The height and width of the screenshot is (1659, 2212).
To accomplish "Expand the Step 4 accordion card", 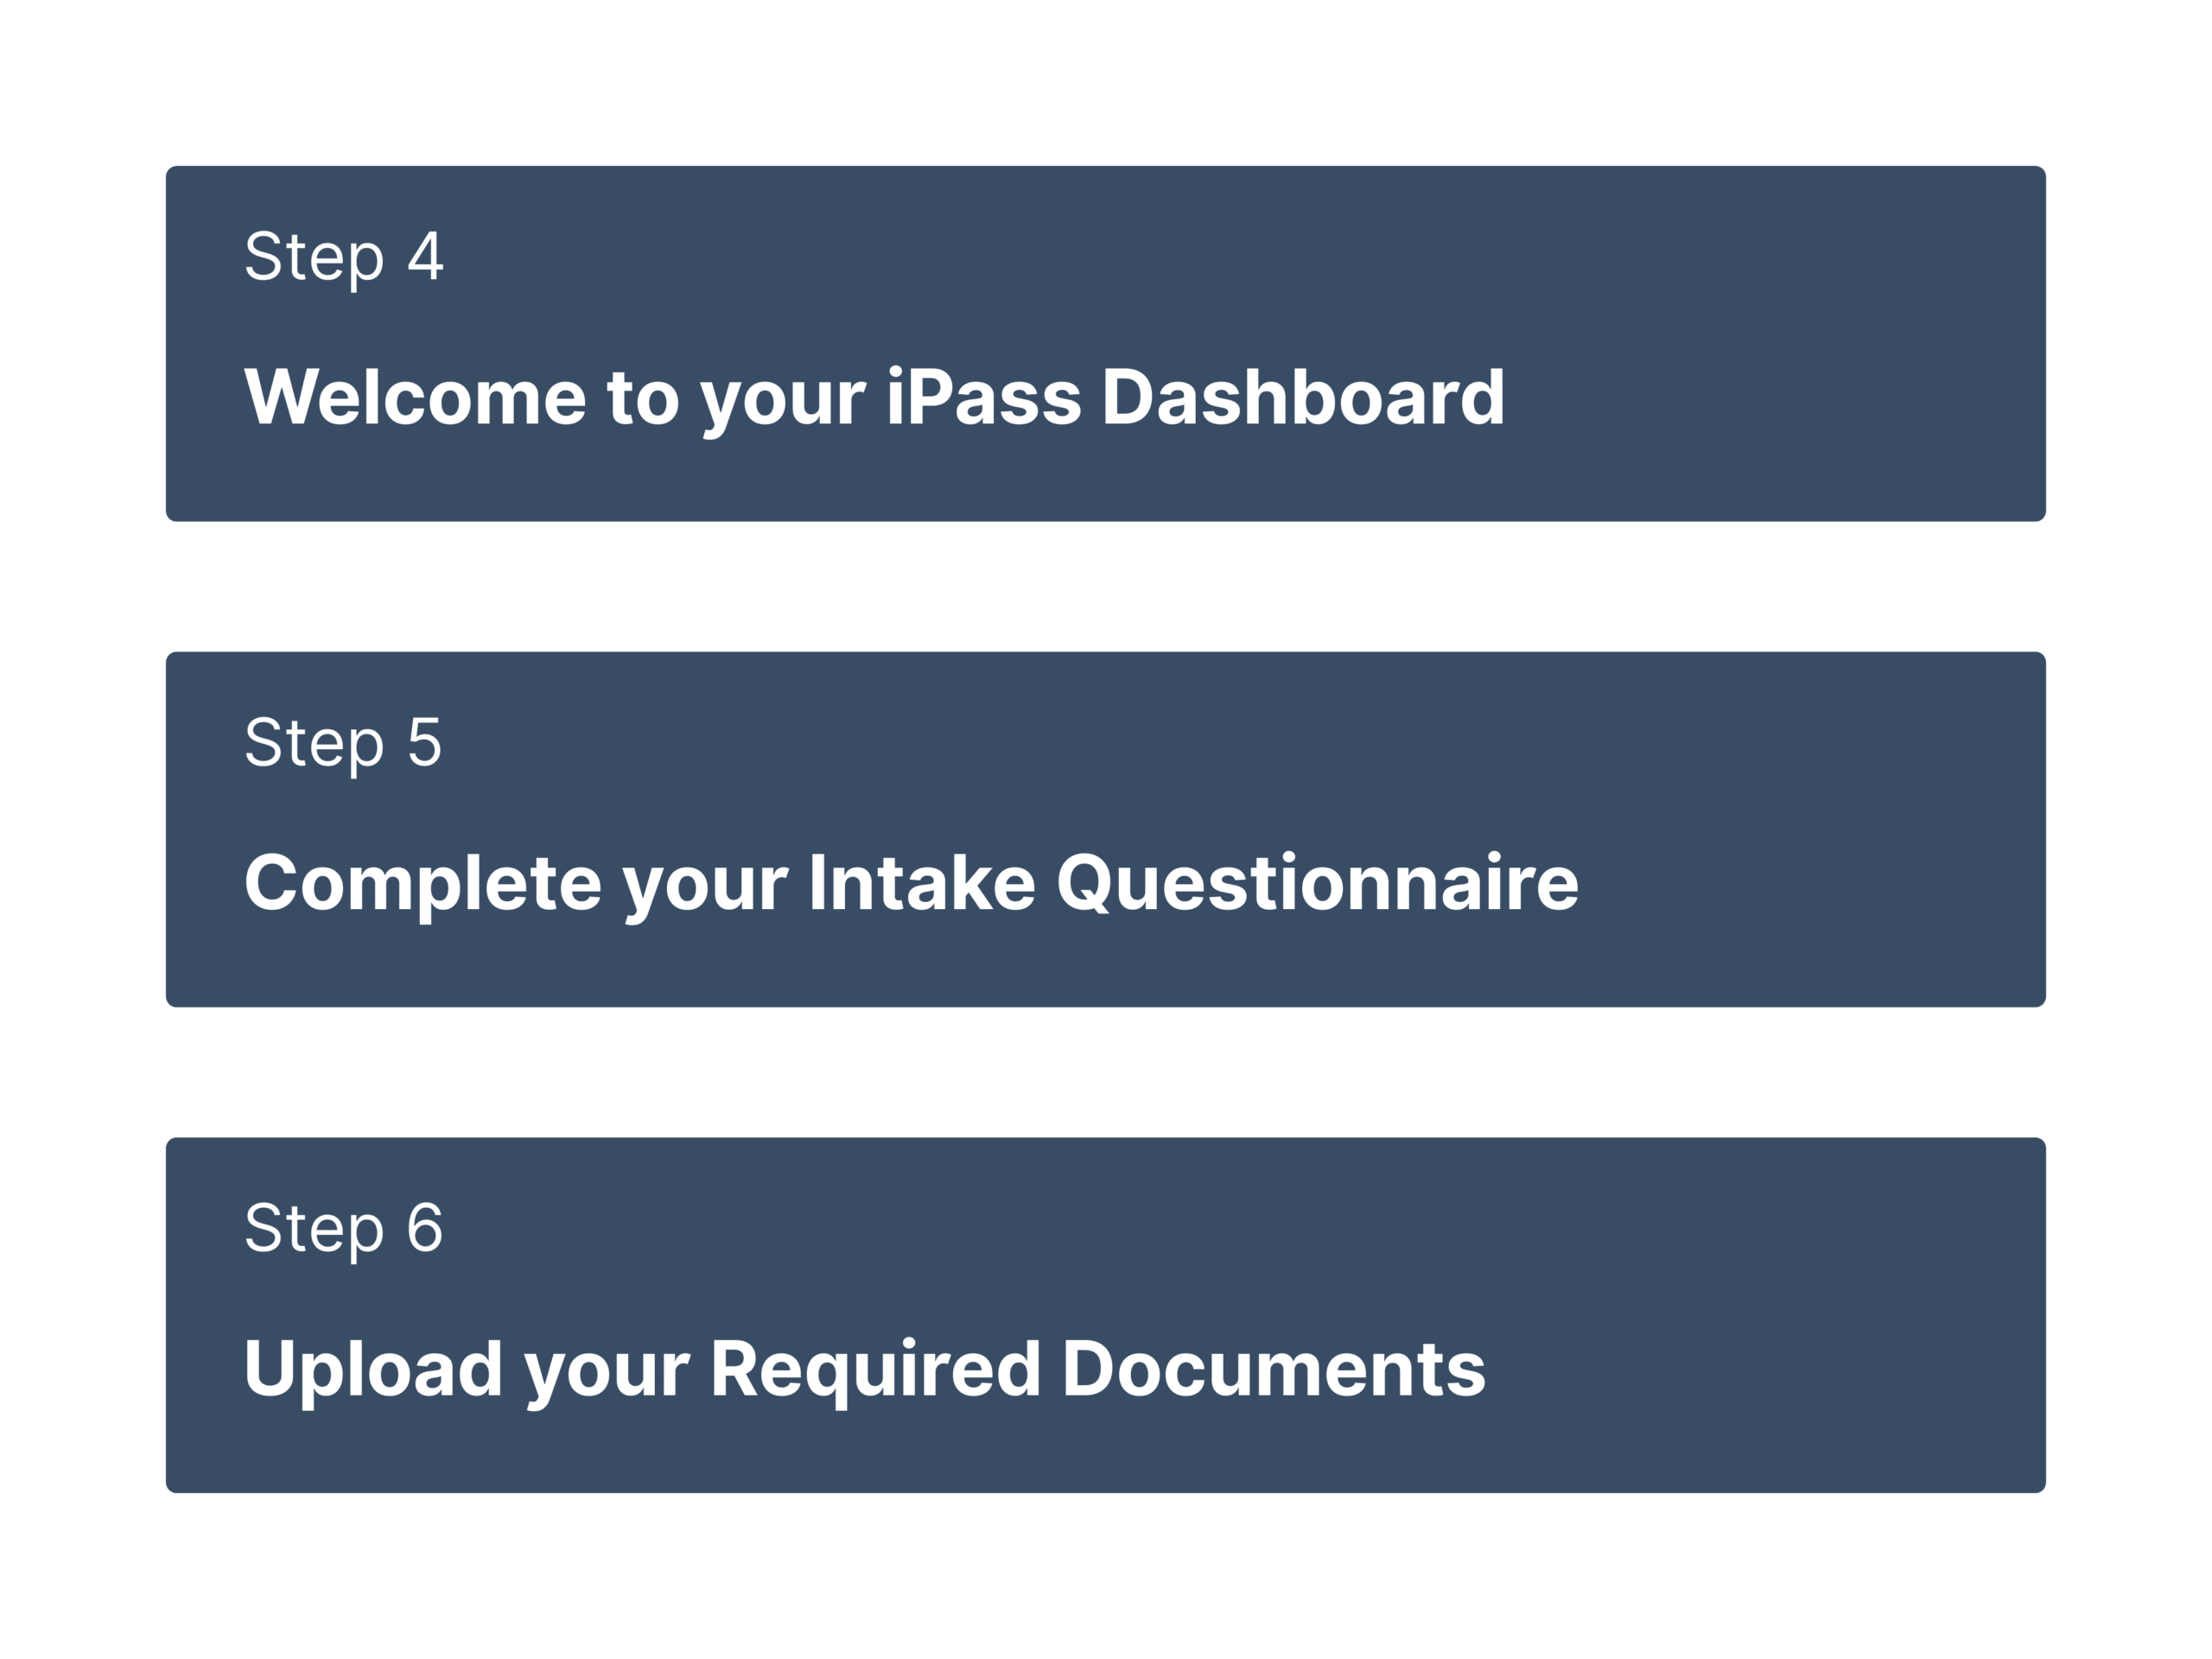I will point(1105,343).
